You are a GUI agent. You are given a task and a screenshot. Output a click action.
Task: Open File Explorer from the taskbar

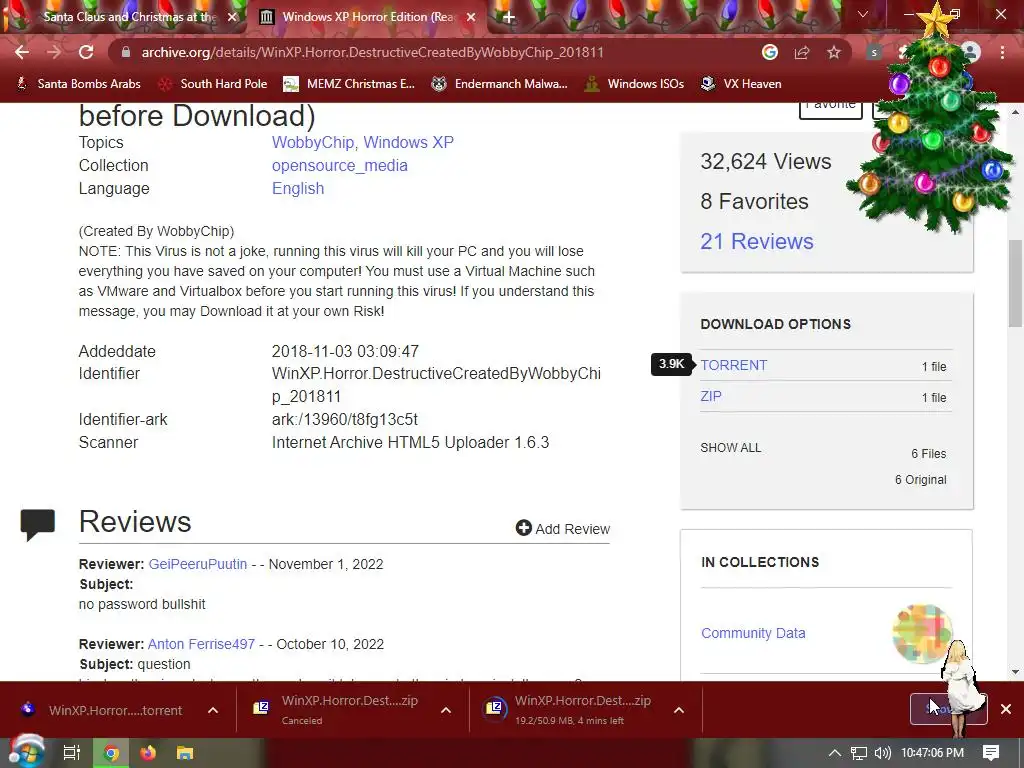click(x=185, y=753)
